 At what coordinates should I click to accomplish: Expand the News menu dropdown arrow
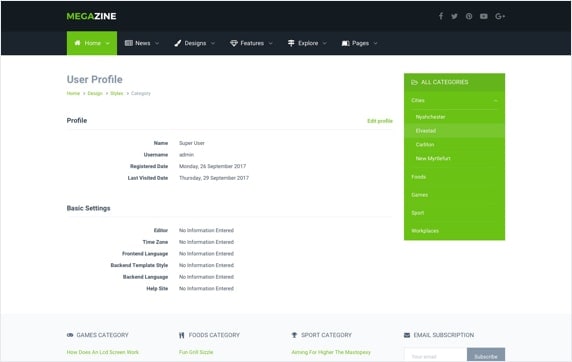tap(157, 43)
